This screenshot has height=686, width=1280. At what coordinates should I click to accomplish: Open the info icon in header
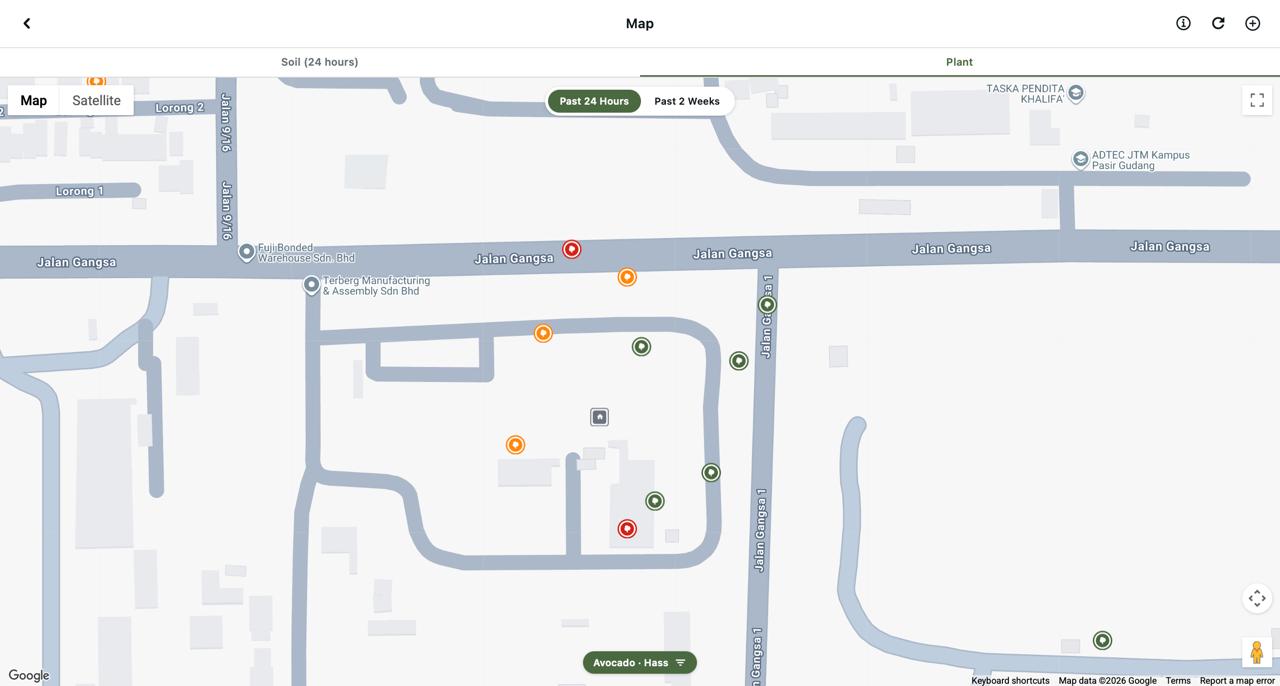click(1183, 23)
